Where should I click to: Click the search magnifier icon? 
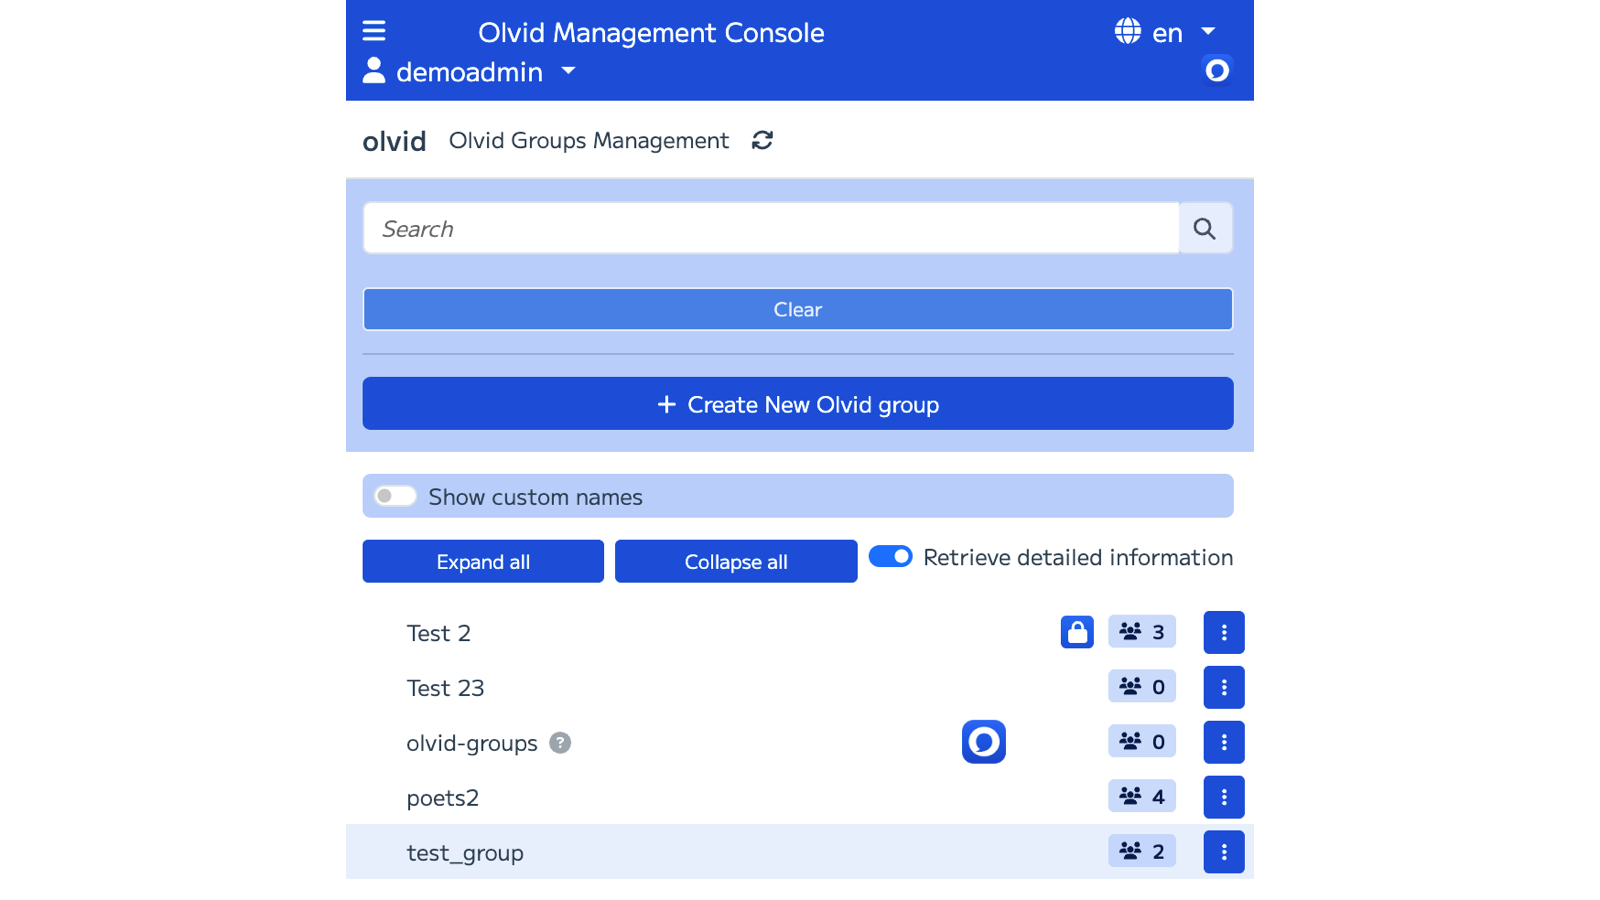click(1204, 228)
